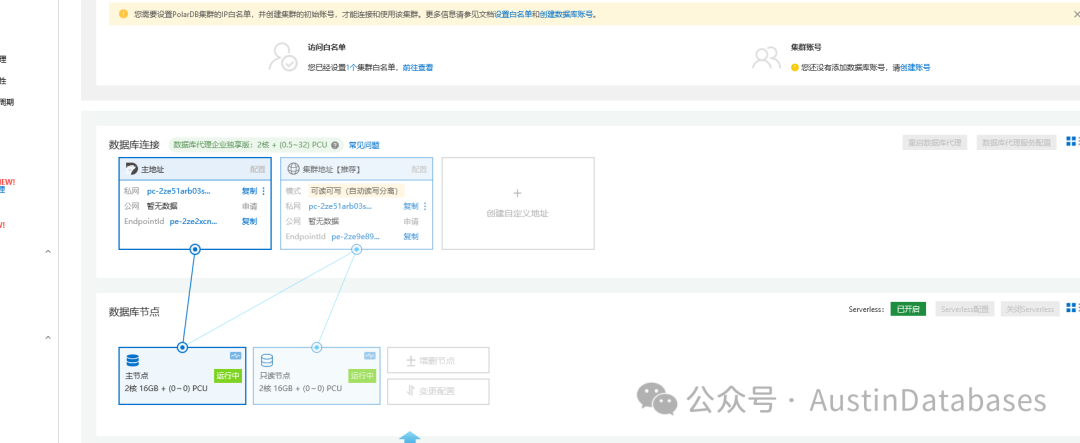
Task: Click the 集群地址 connector node circle
Action: click(356, 249)
